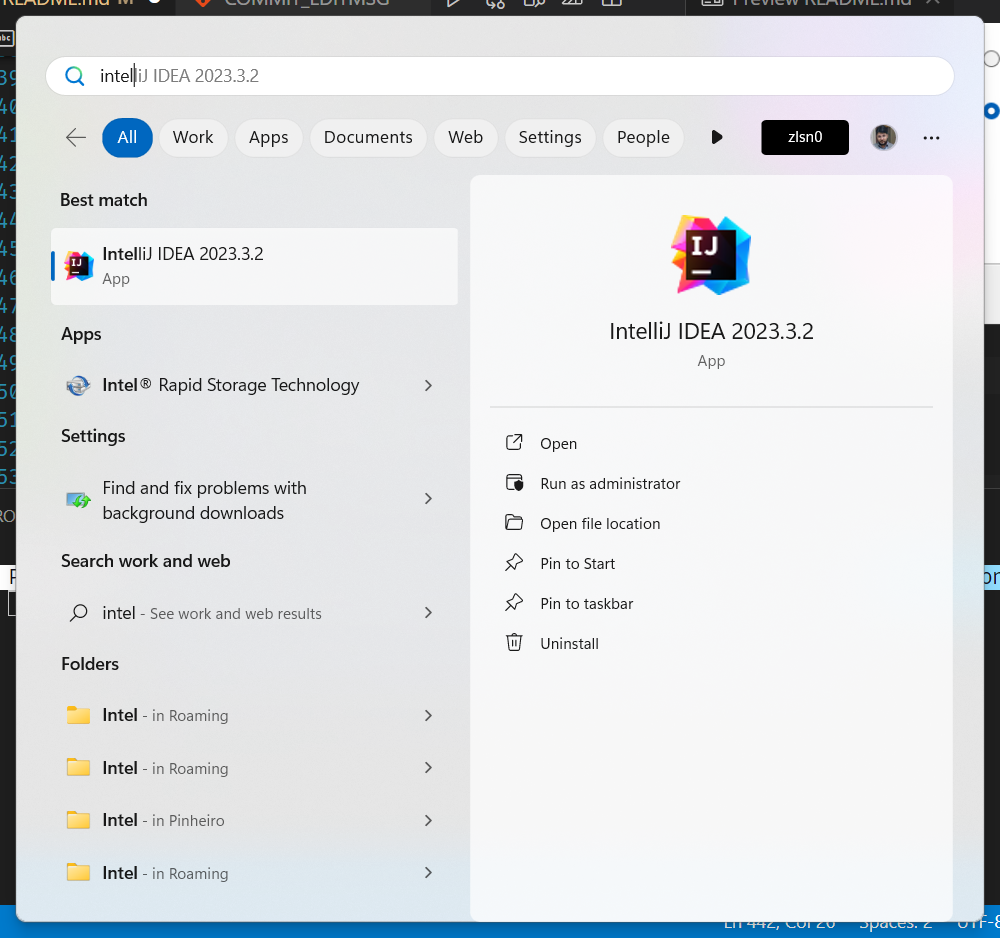
Task: Click the background downloads troubleshooter icon
Action: click(x=78, y=500)
